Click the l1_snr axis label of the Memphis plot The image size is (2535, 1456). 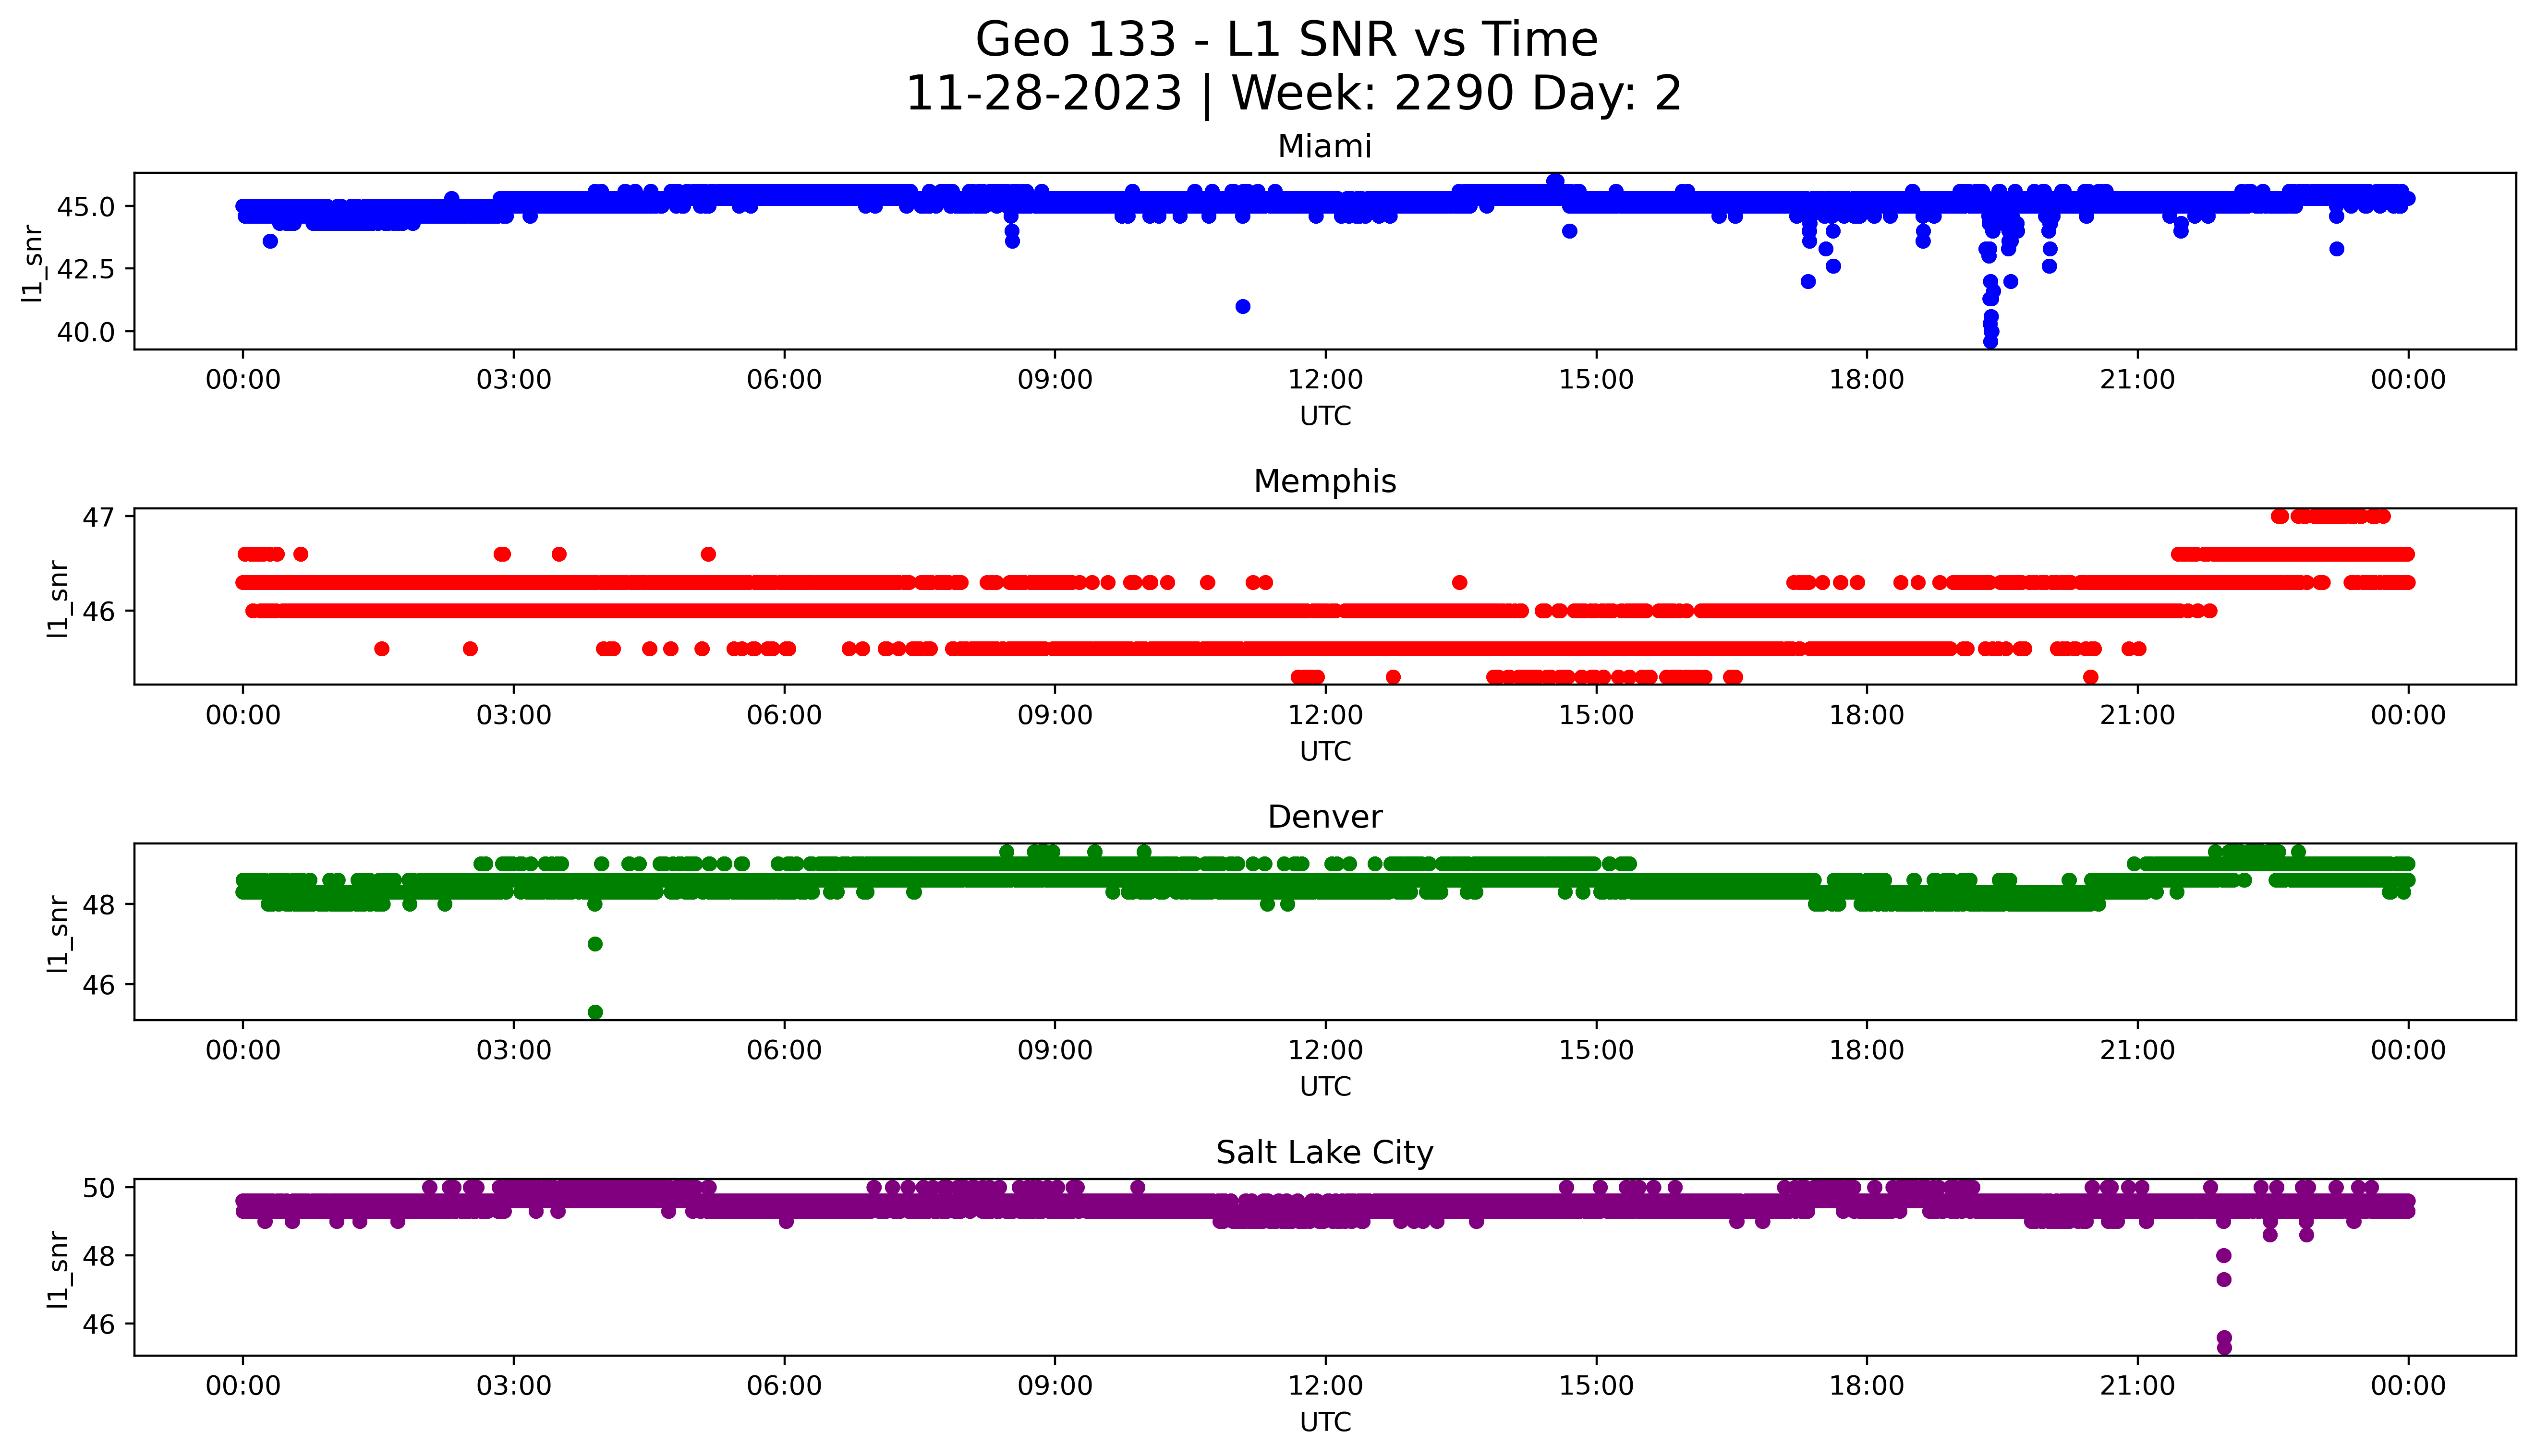click(x=58, y=598)
